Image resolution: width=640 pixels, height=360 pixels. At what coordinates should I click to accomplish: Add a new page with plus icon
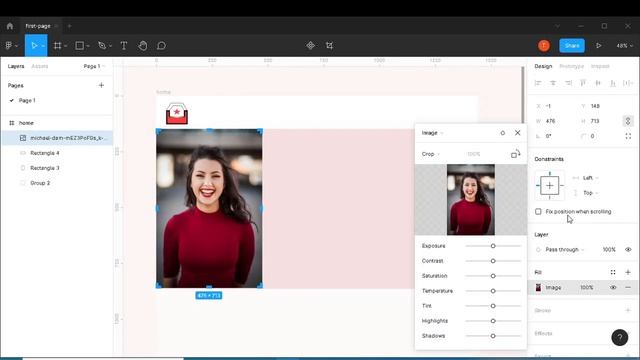(x=101, y=85)
